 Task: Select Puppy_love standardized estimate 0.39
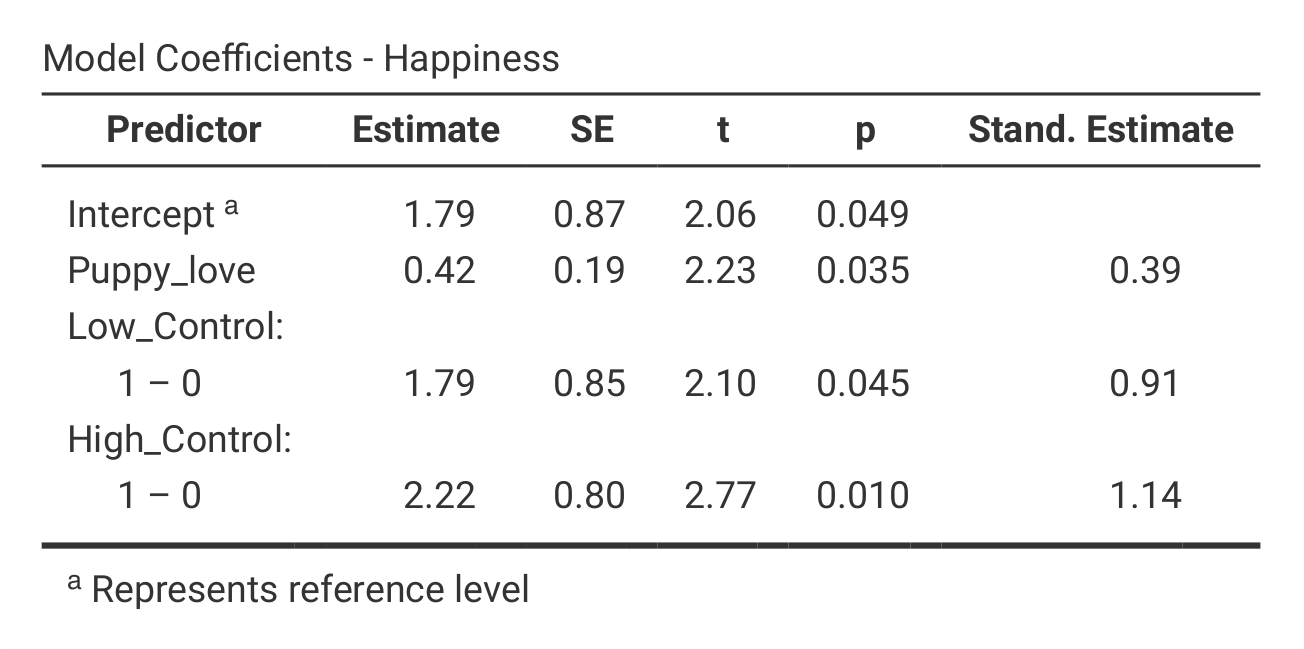[1145, 271]
